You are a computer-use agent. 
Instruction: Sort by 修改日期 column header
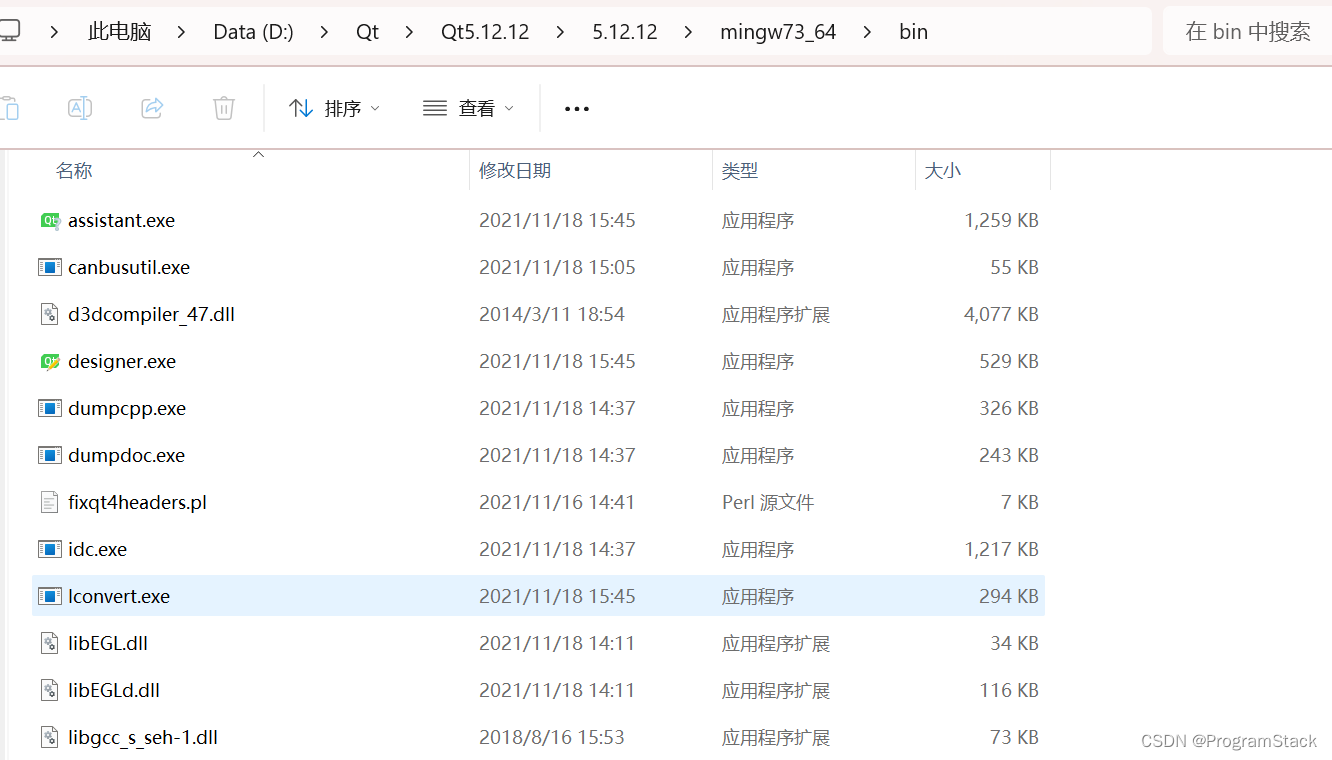tap(515, 171)
